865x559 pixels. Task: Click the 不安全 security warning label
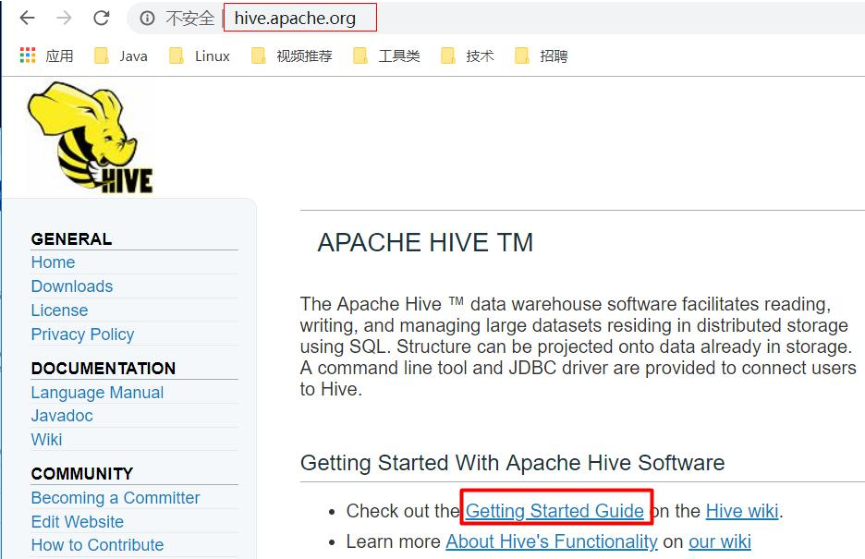pos(190,18)
